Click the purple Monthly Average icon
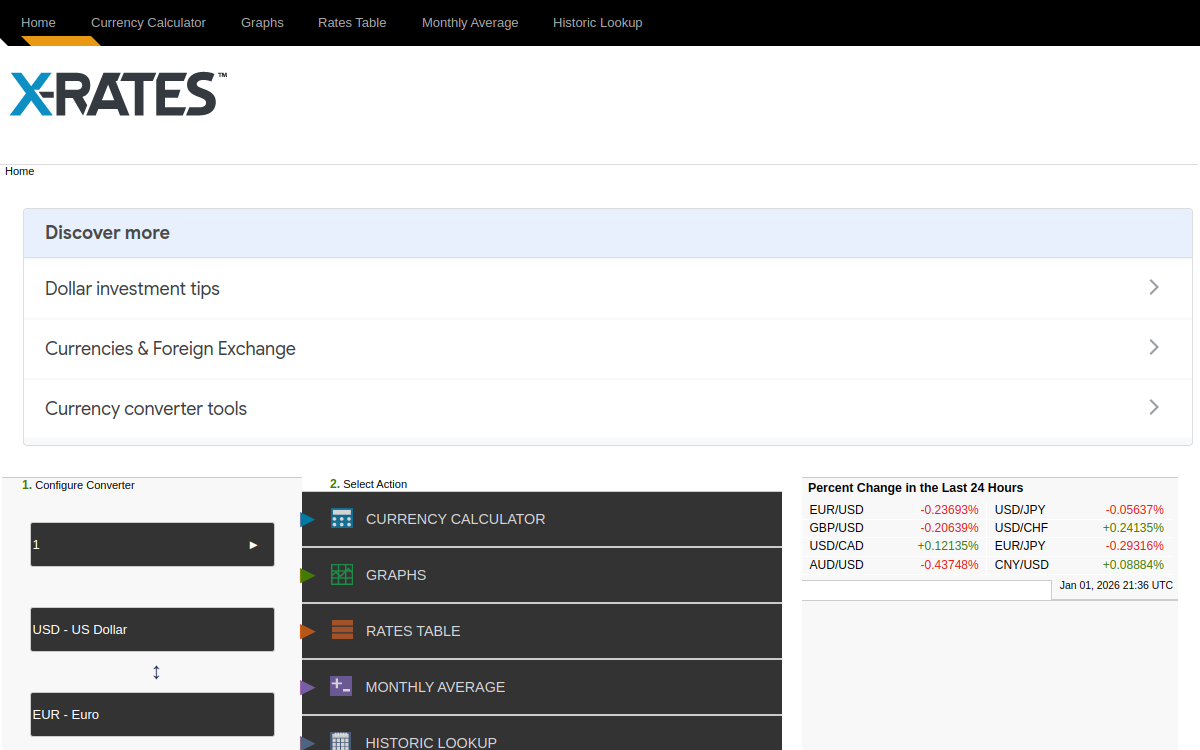 click(341, 686)
